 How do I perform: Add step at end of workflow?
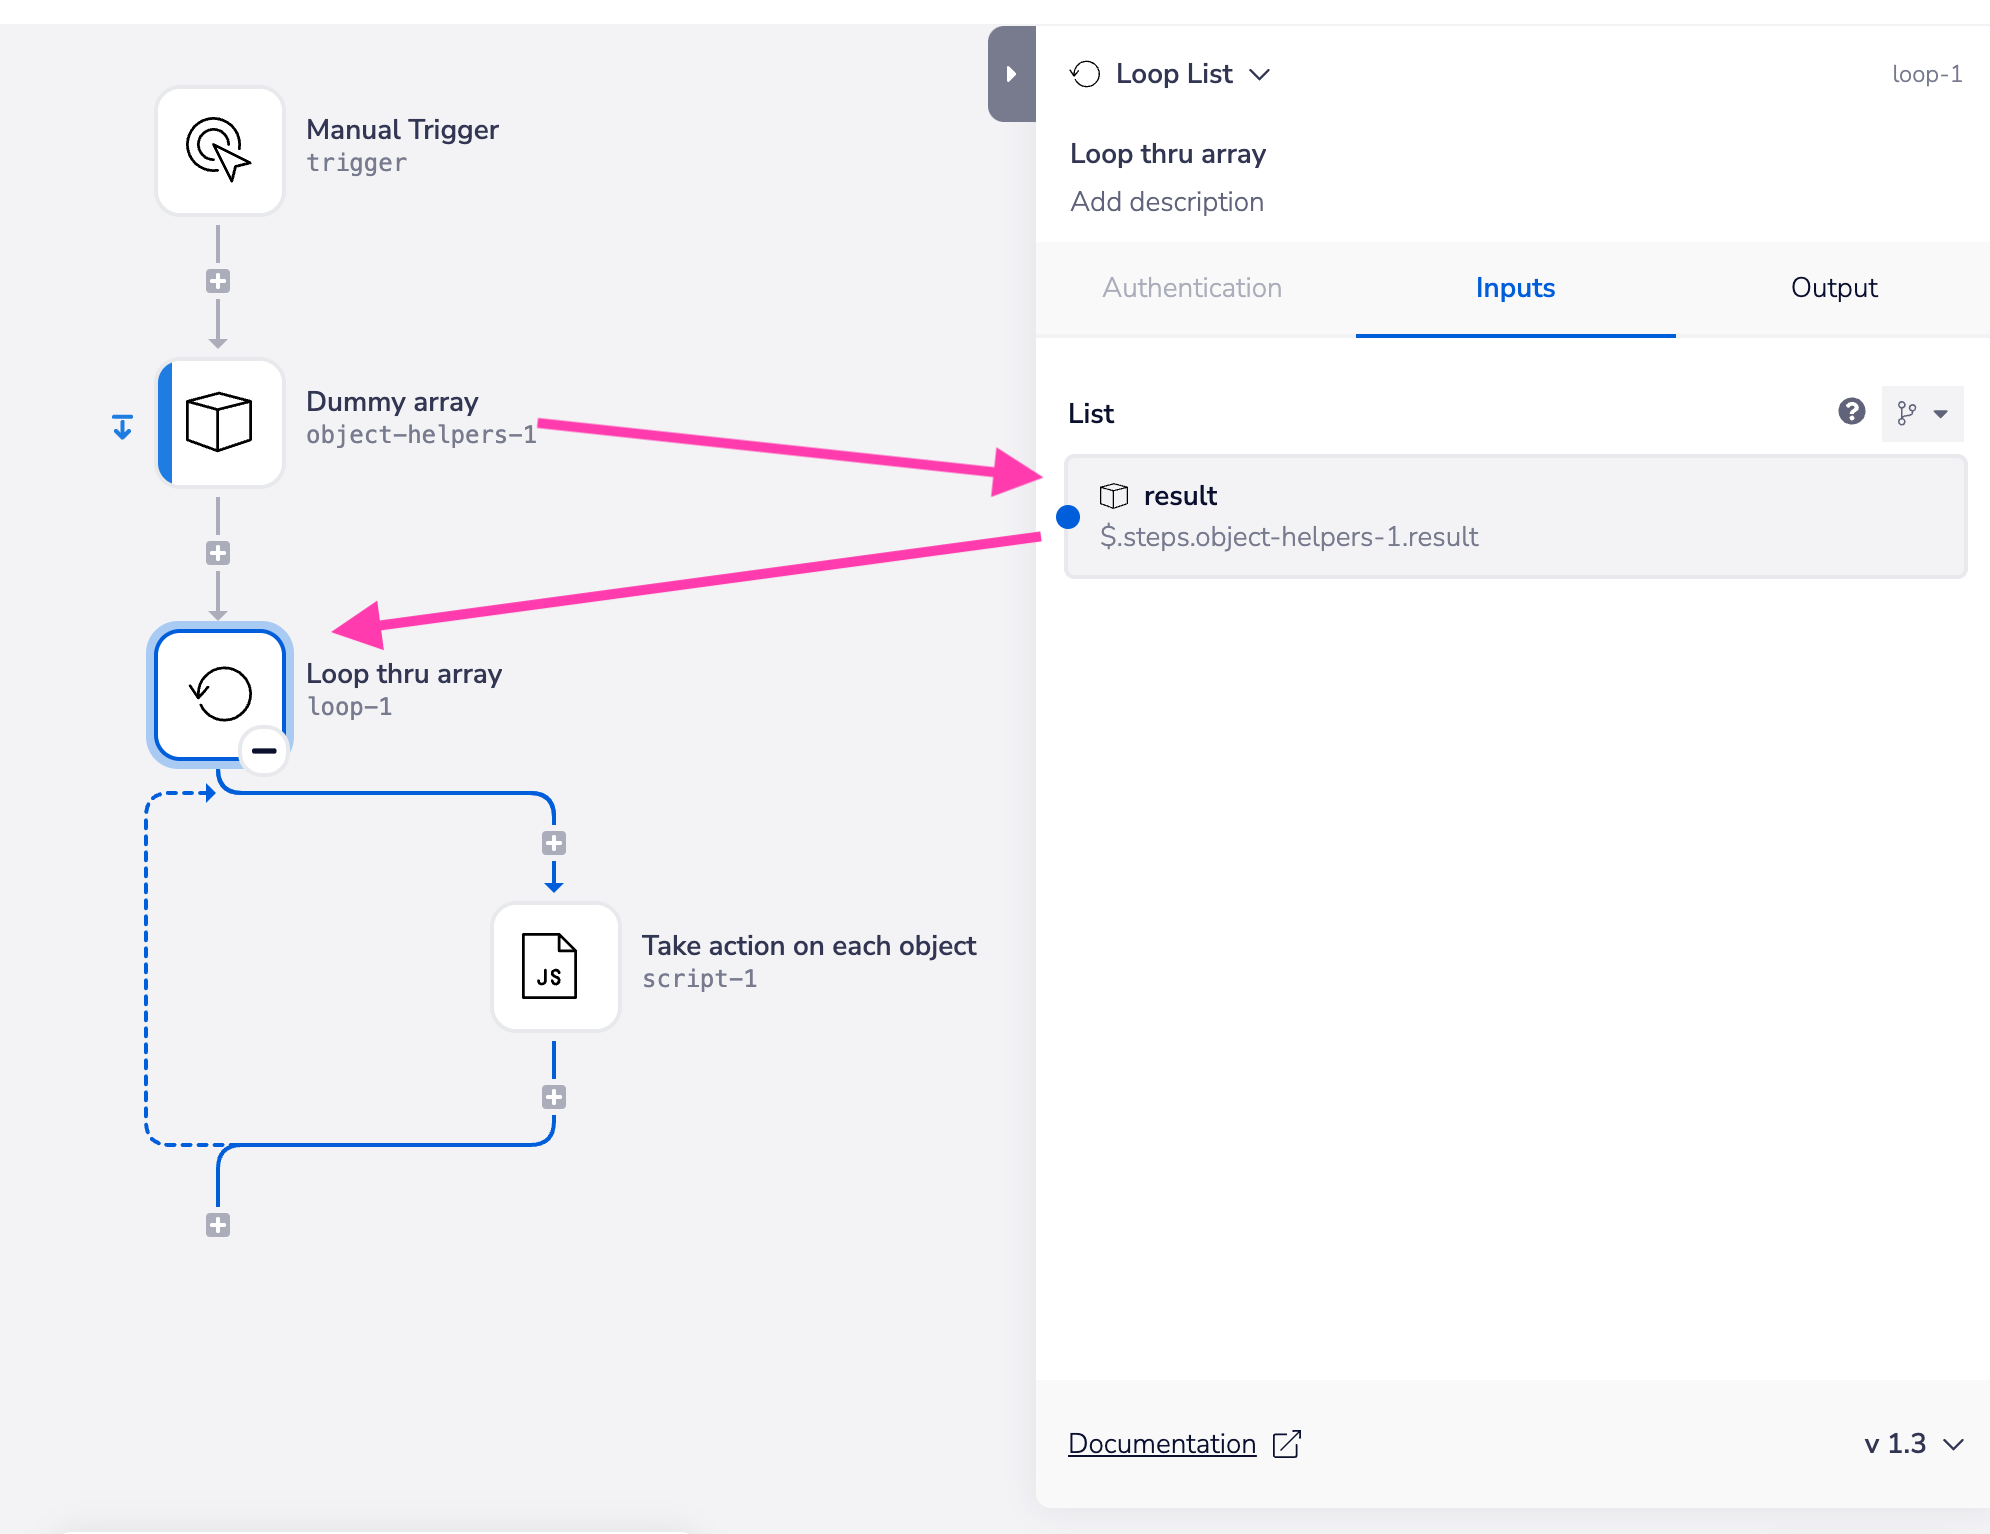pyautogui.click(x=218, y=1225)
